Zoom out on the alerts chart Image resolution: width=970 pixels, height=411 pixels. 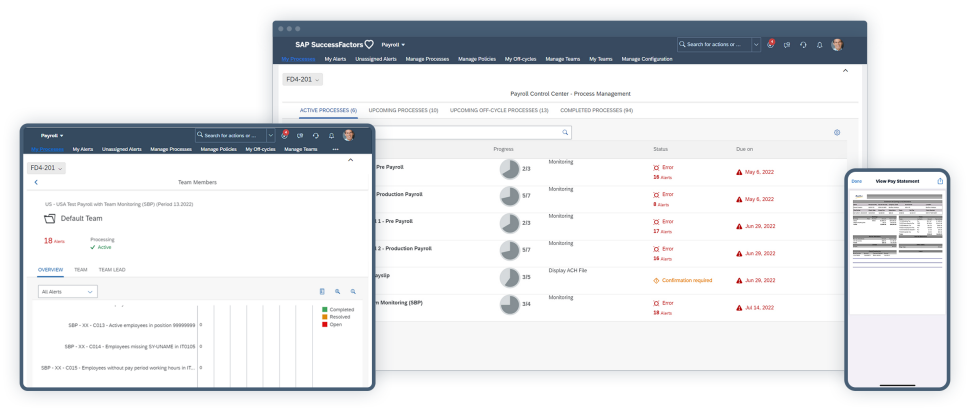[353, 292]
